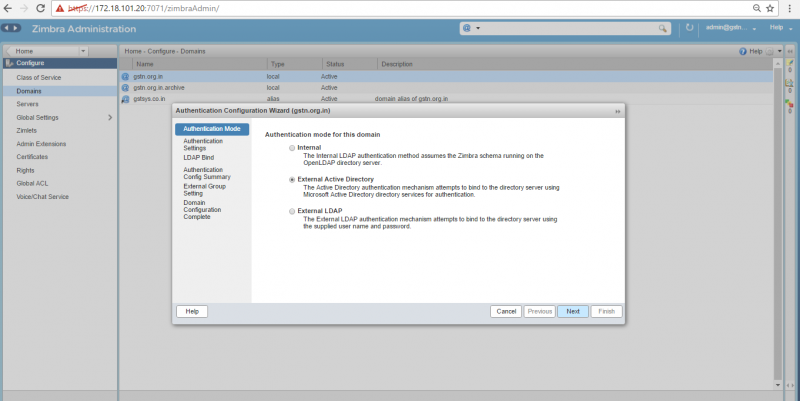Click the domain list vertical scrollbar
800x401 pixels.
778,224
